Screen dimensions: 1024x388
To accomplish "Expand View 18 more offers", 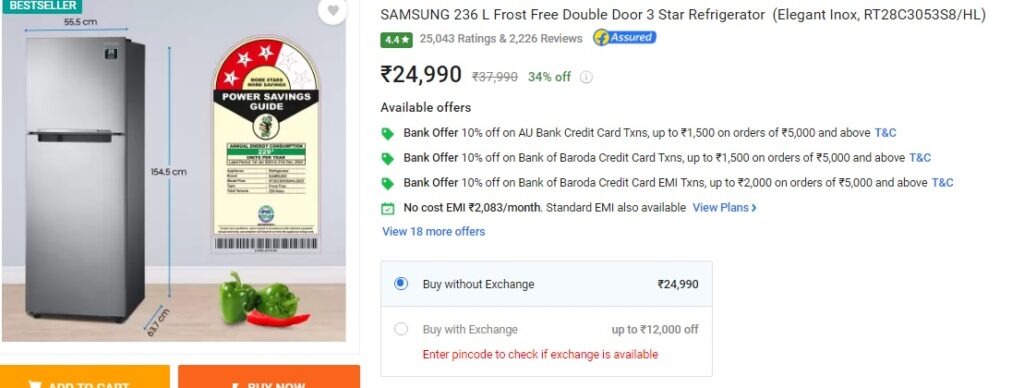I will pyautogui.click(x=434, y=231).
